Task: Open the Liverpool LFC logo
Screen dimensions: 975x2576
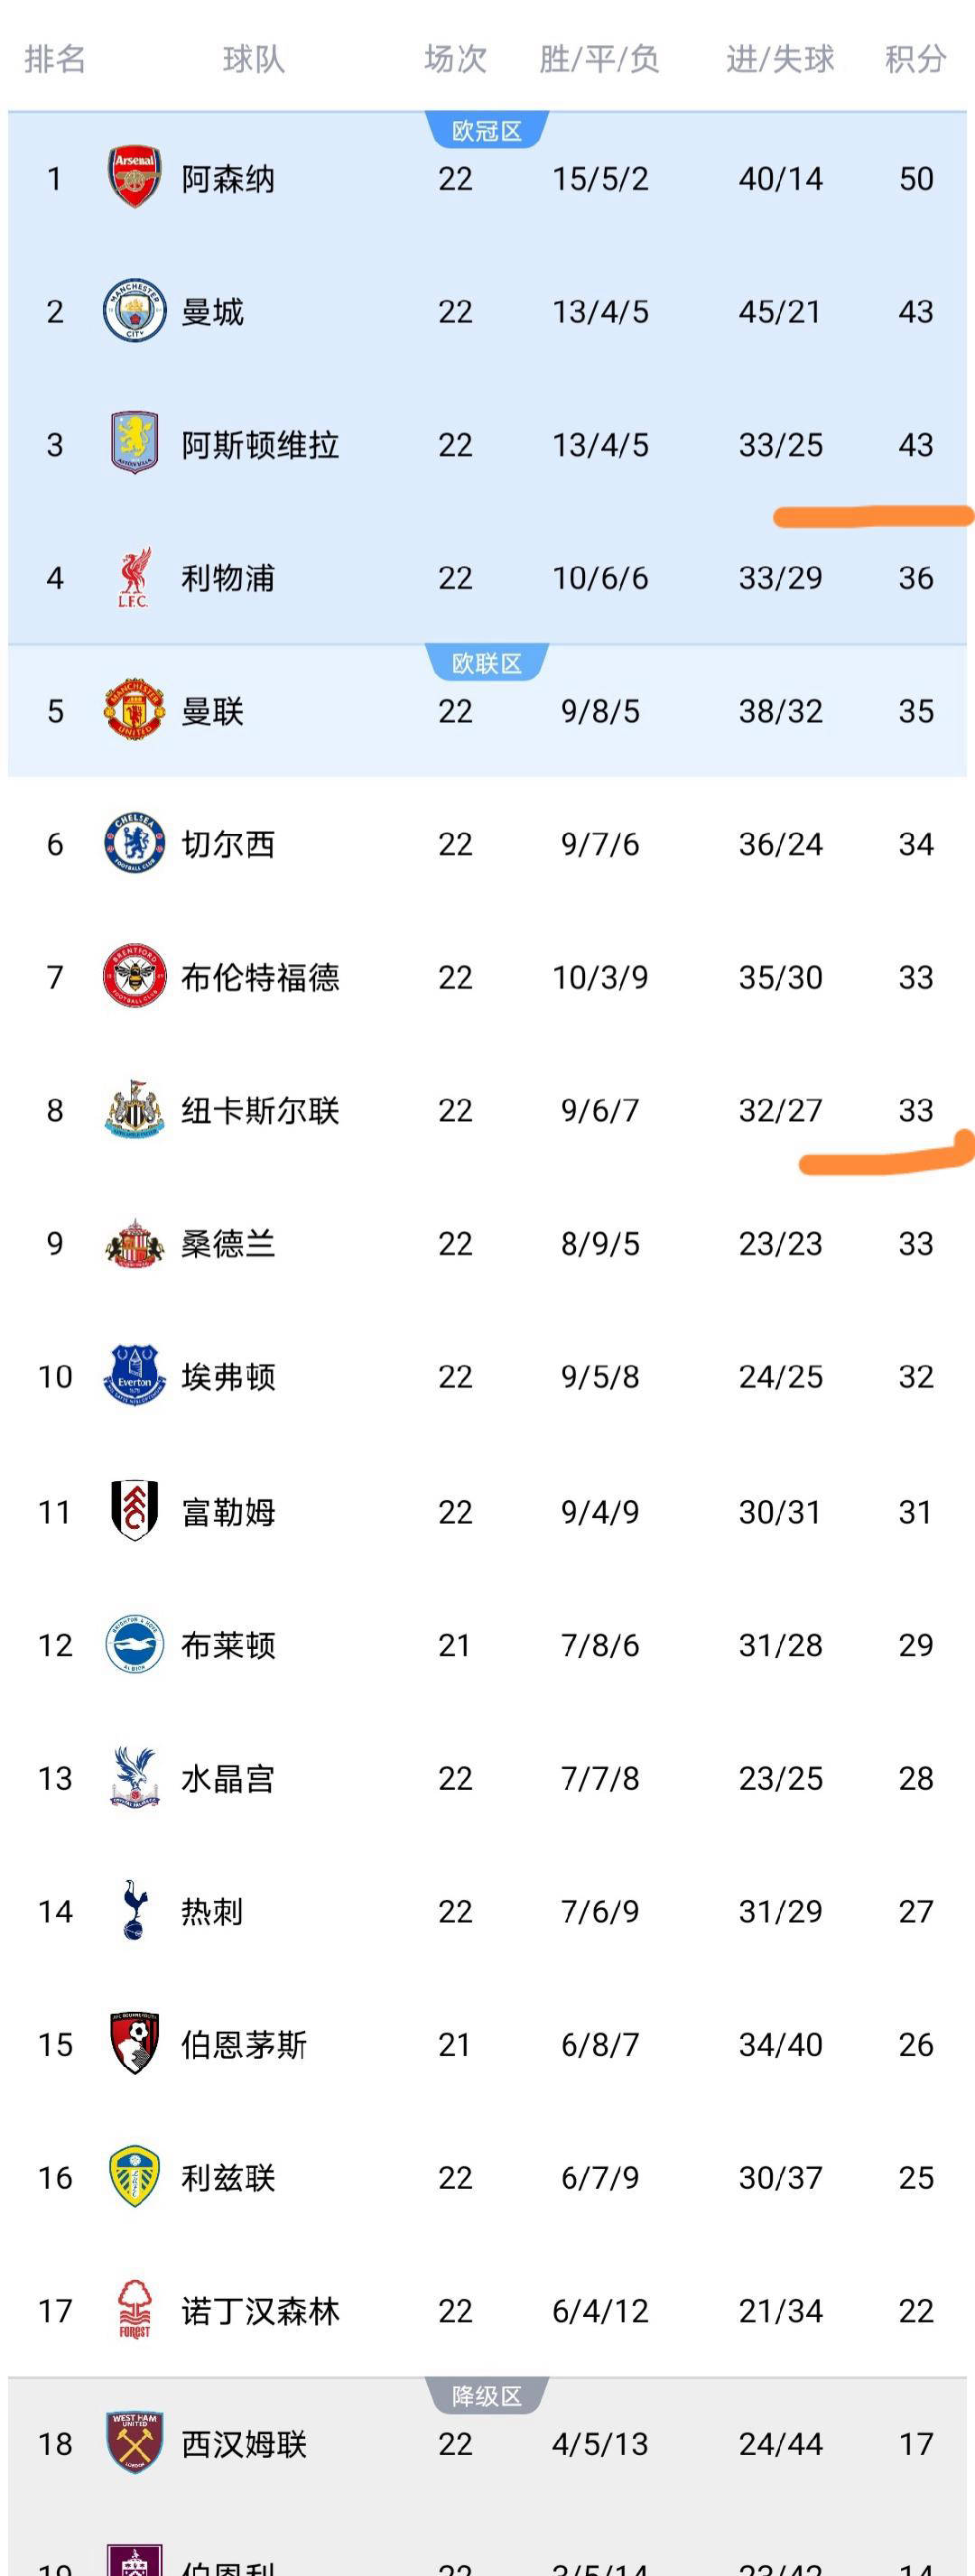Action: [x=134, y=577]
